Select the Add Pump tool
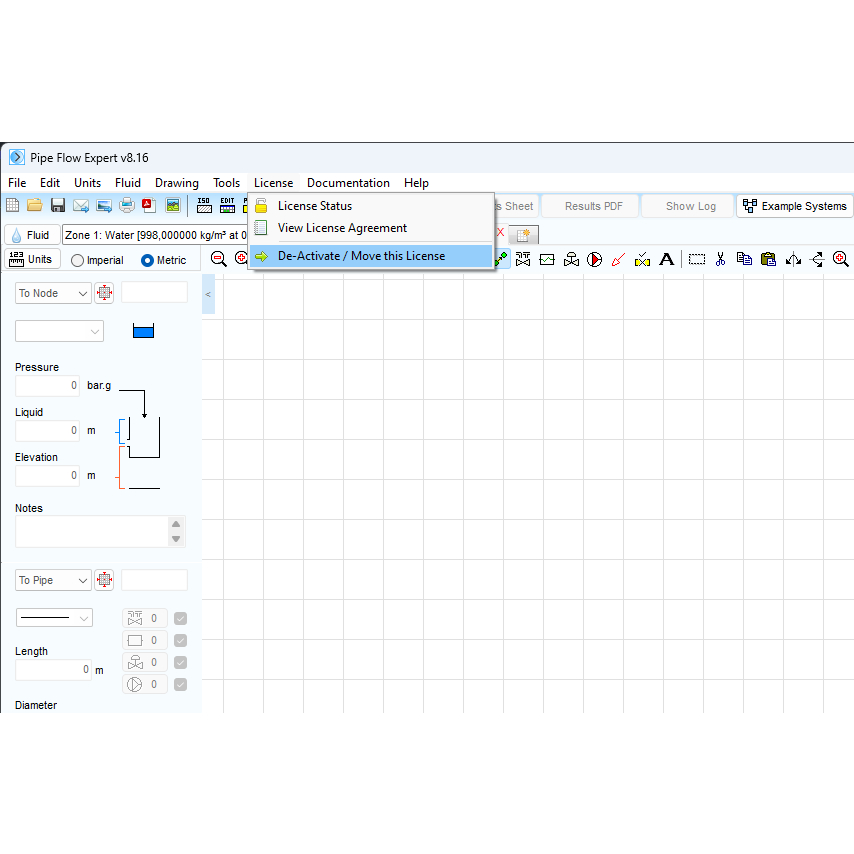 [x=595, y=259]
